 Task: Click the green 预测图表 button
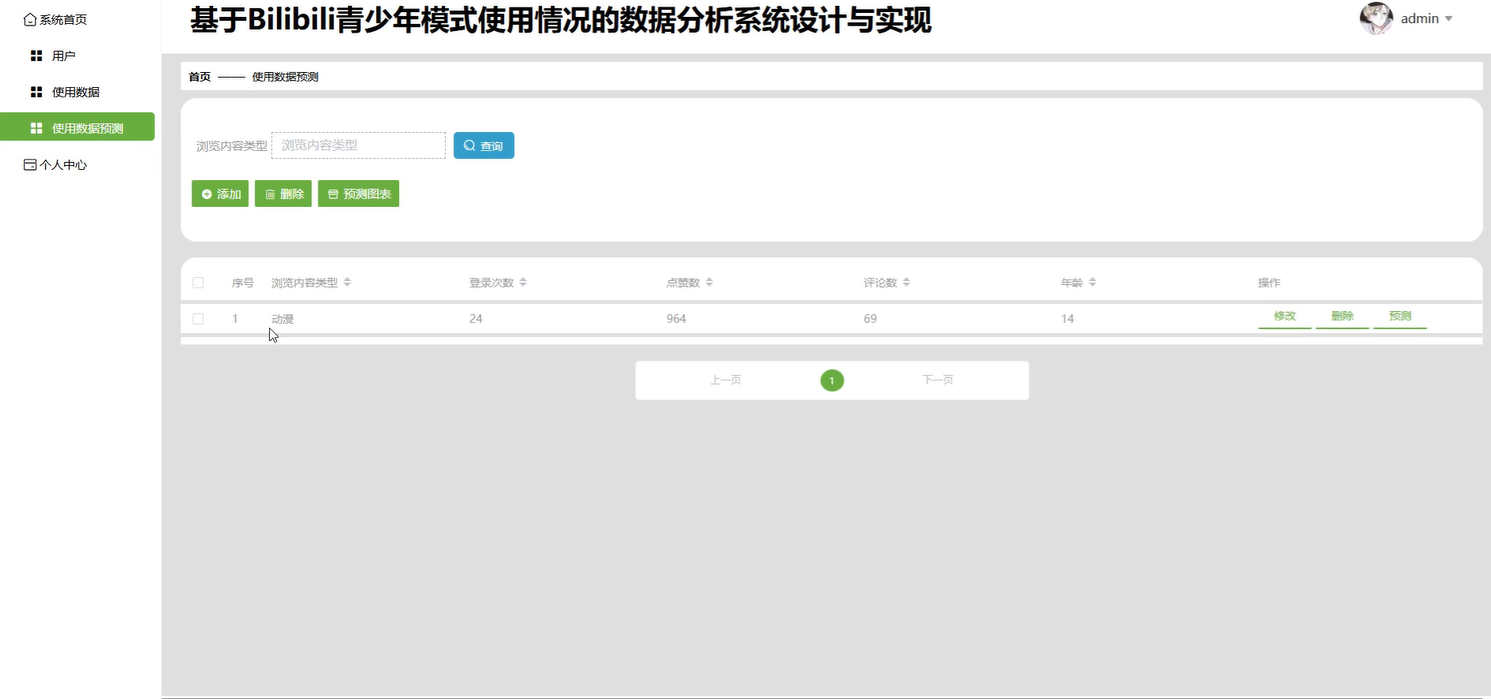358,194
